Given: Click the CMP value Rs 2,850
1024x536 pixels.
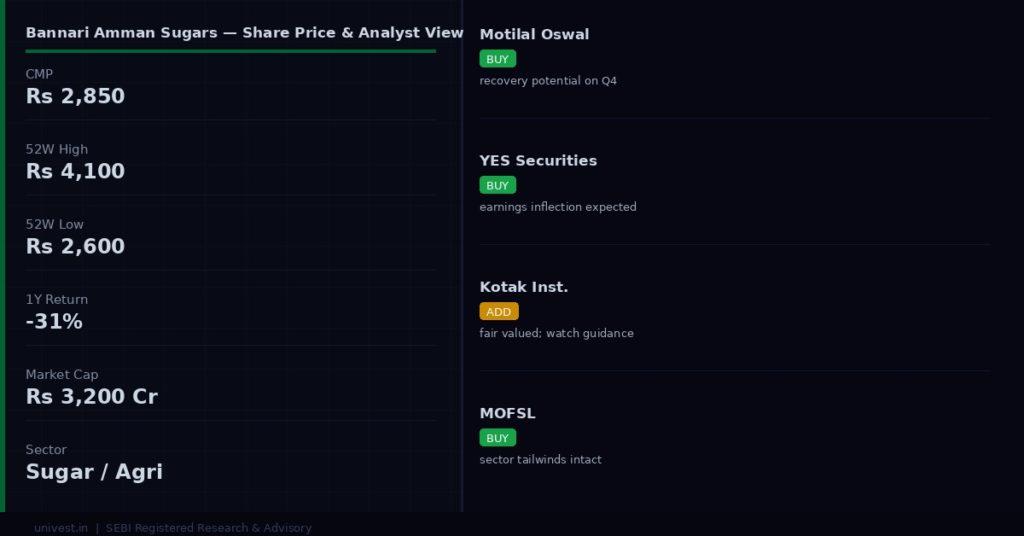Looking at the screenshot, I should click(75, 96).
